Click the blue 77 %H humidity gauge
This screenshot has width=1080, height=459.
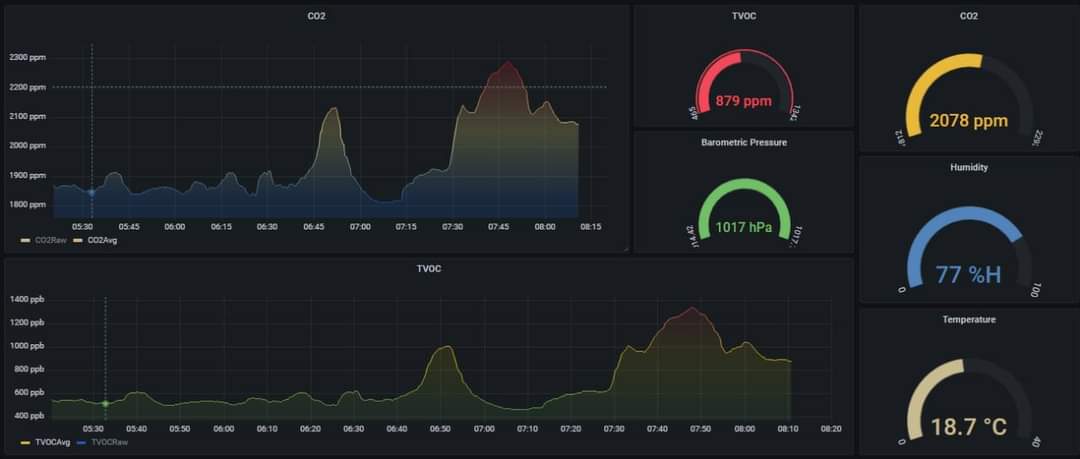(968, 274)
